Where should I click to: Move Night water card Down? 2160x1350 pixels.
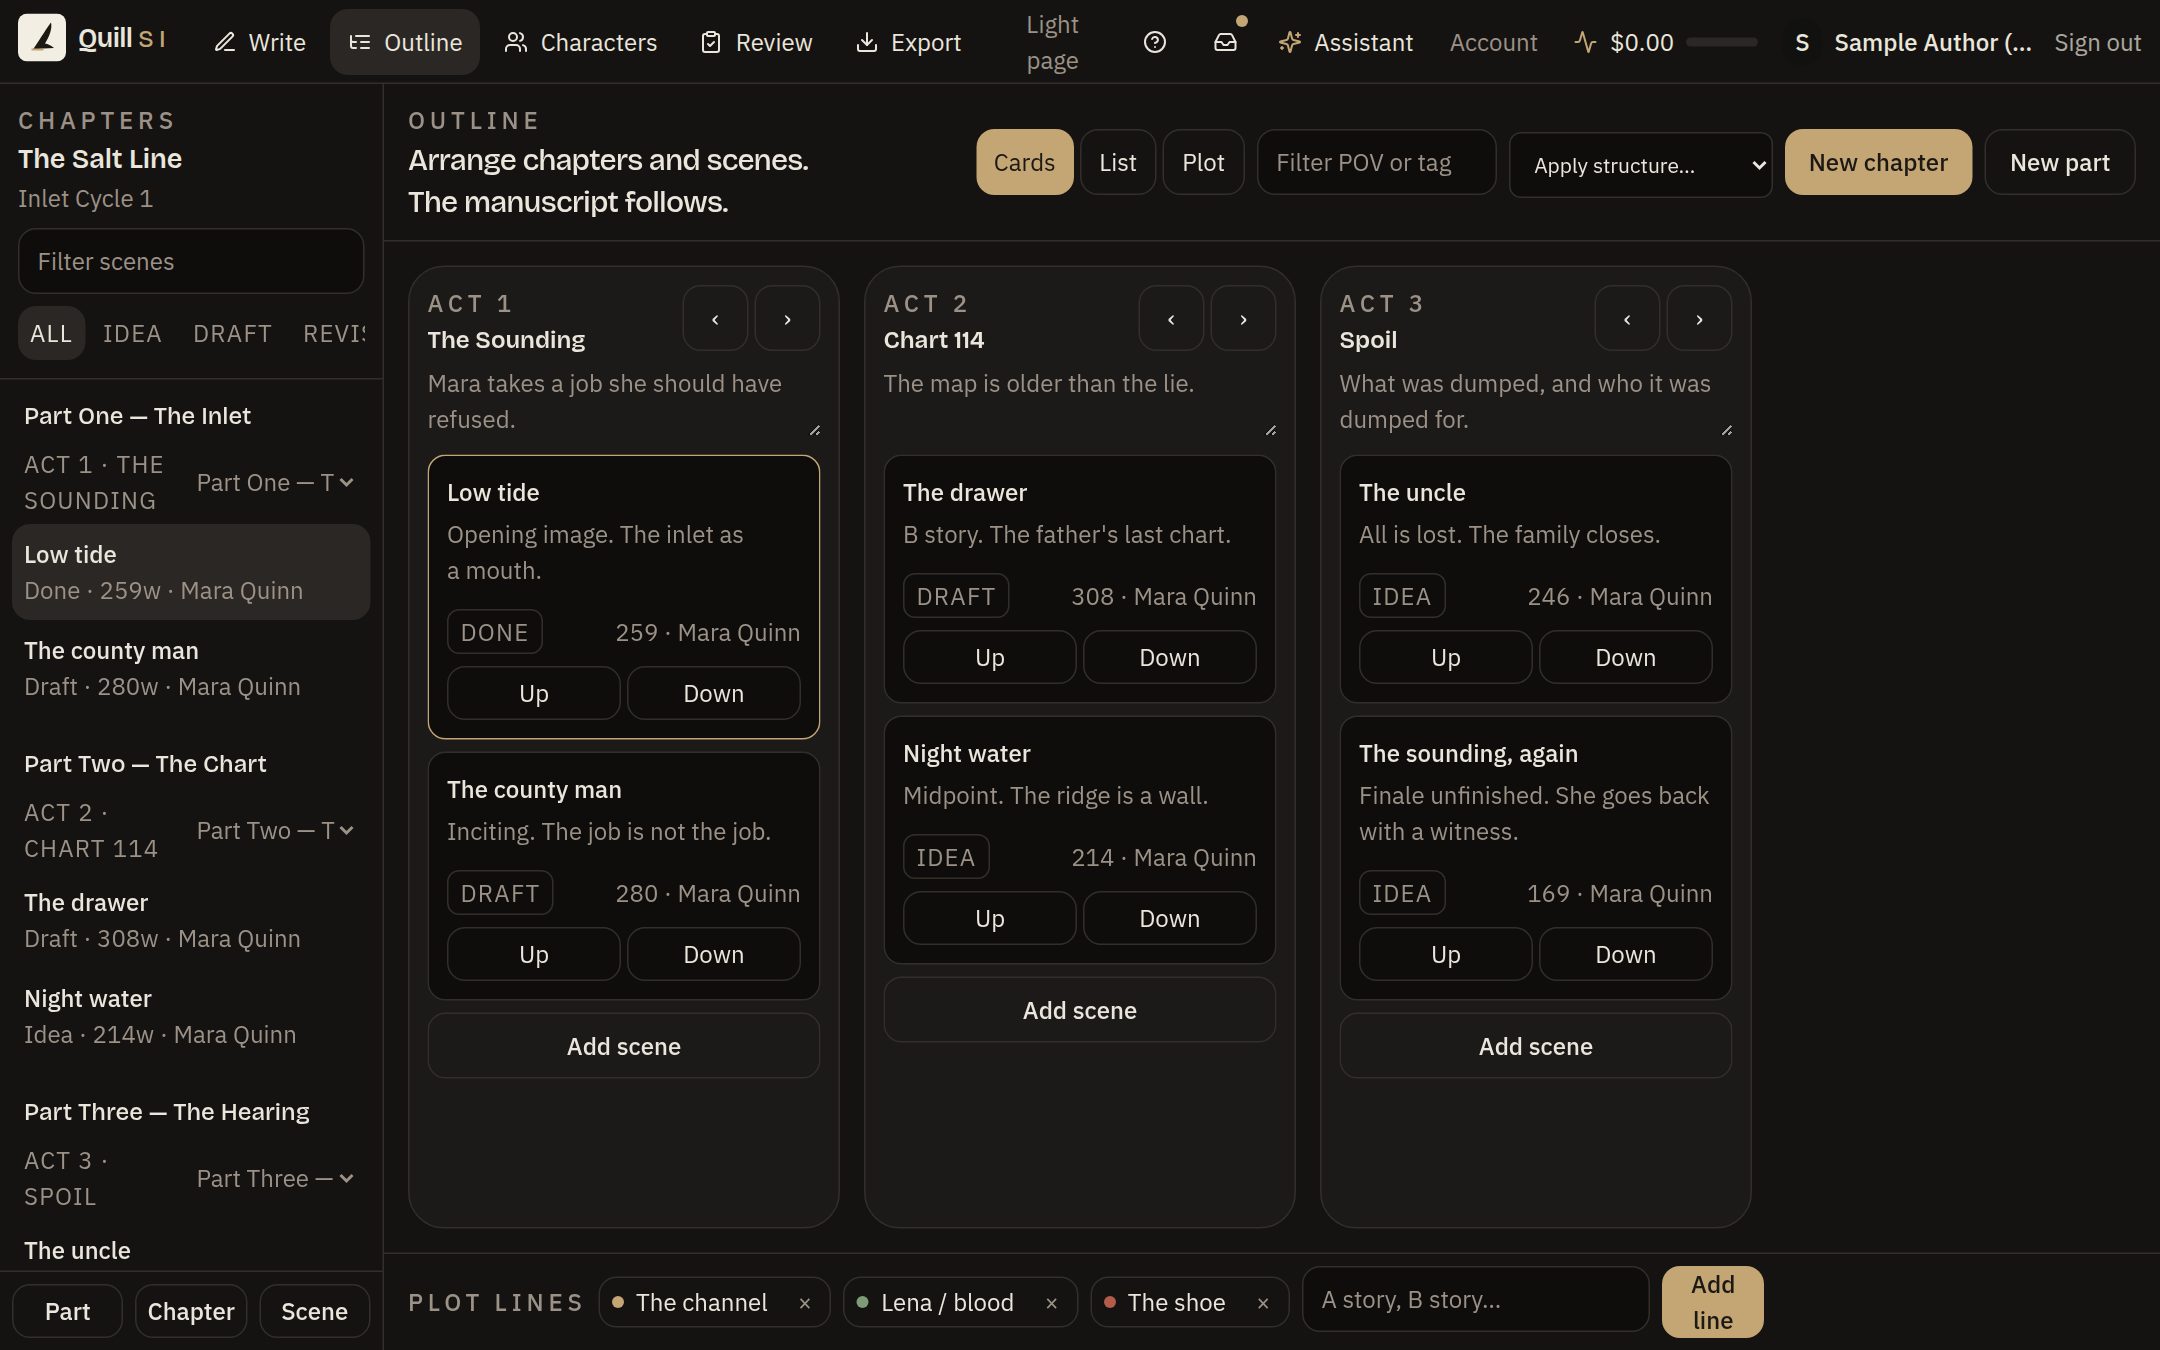[1169, 918]
